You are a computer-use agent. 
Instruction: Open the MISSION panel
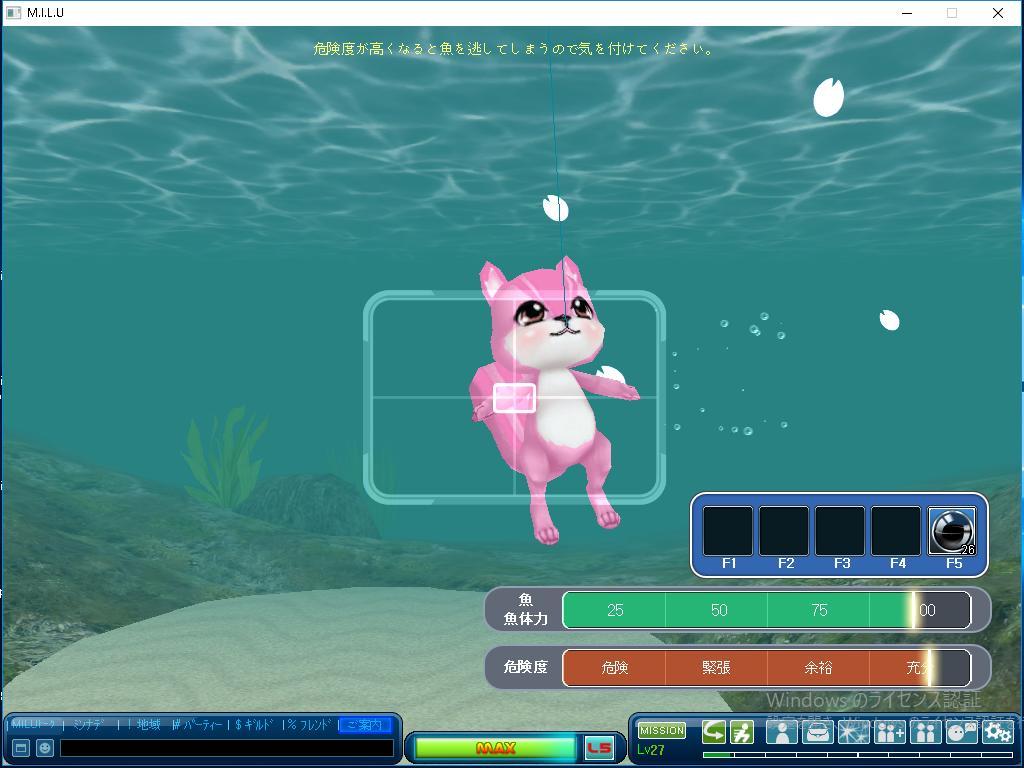[x=662, y=730]
